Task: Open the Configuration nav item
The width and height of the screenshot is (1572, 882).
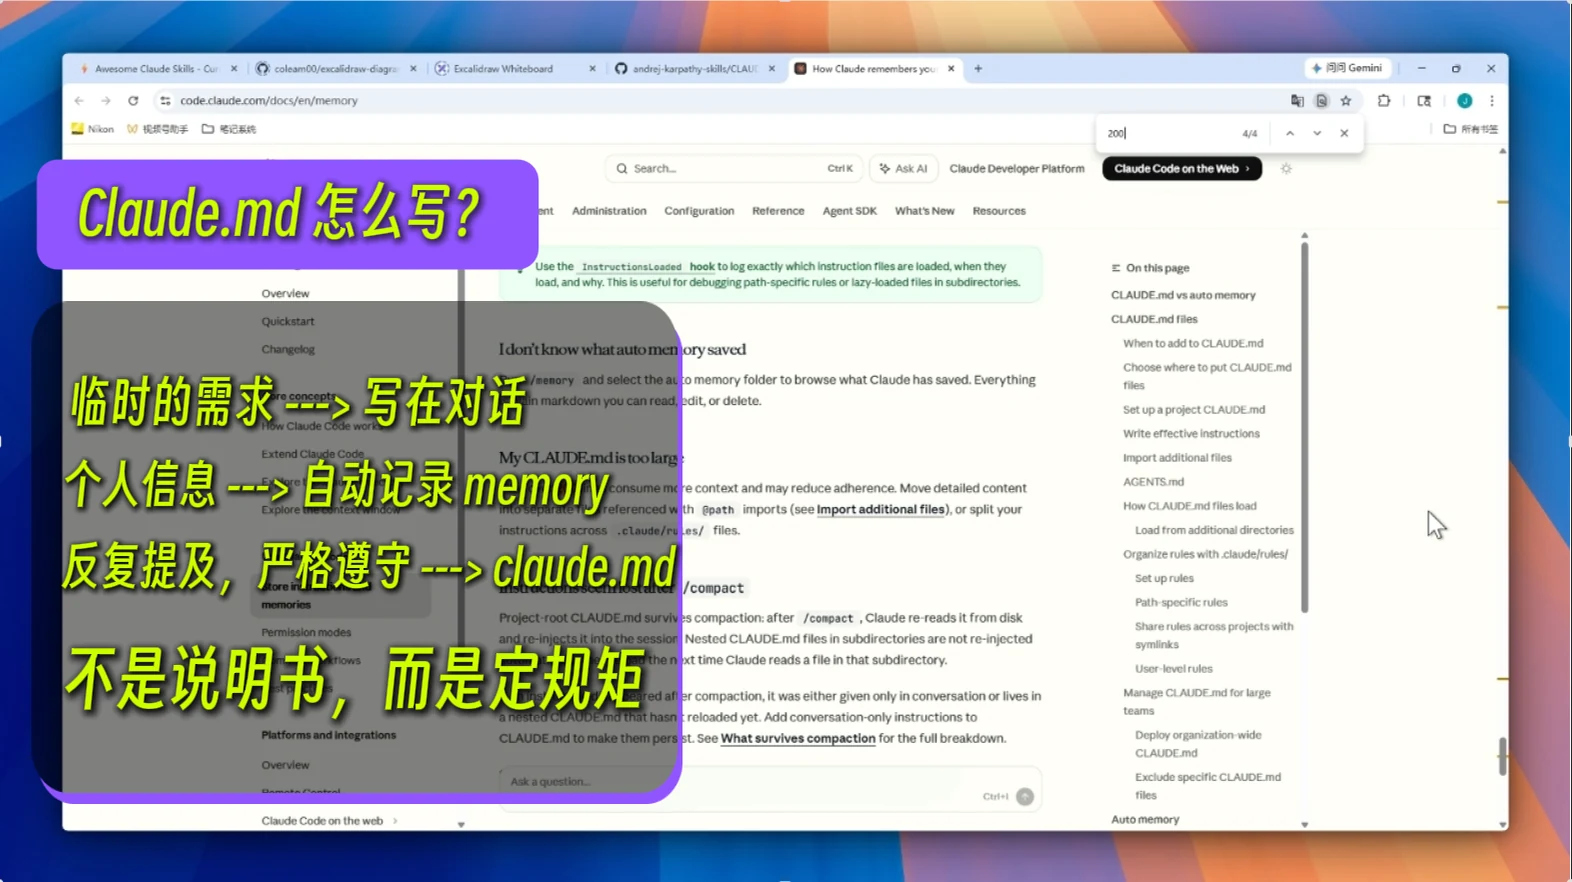Action: (699, 211)
